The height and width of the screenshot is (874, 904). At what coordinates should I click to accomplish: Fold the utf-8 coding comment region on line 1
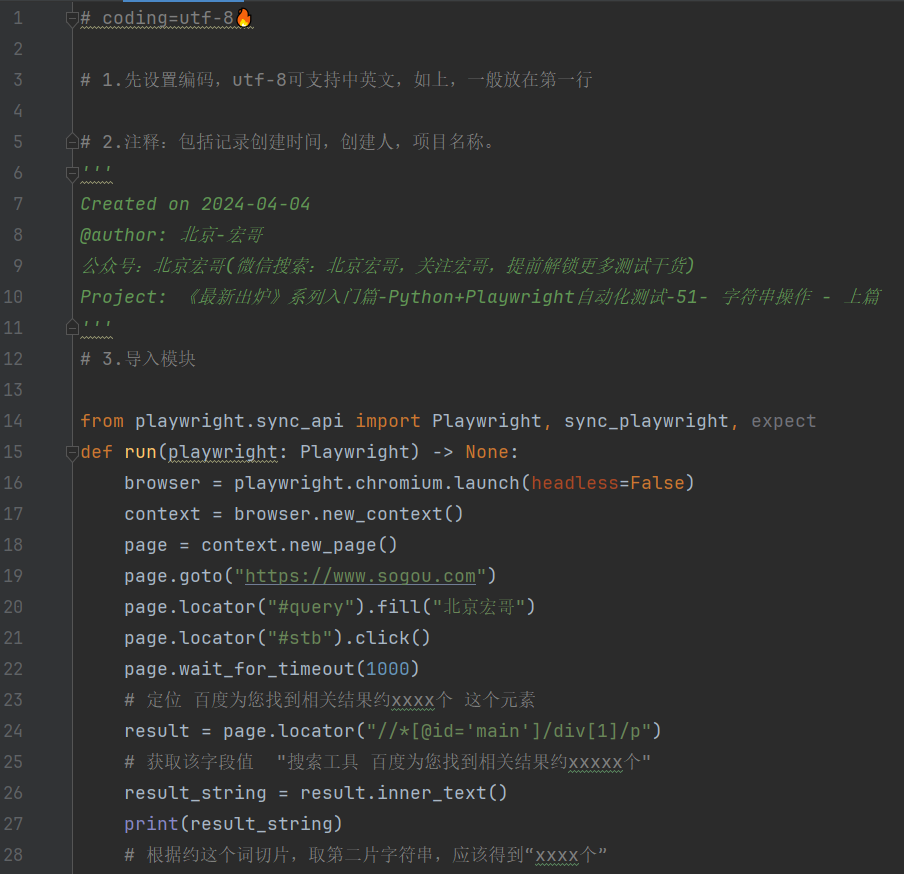pyautogui.click(x=71, y=17)
